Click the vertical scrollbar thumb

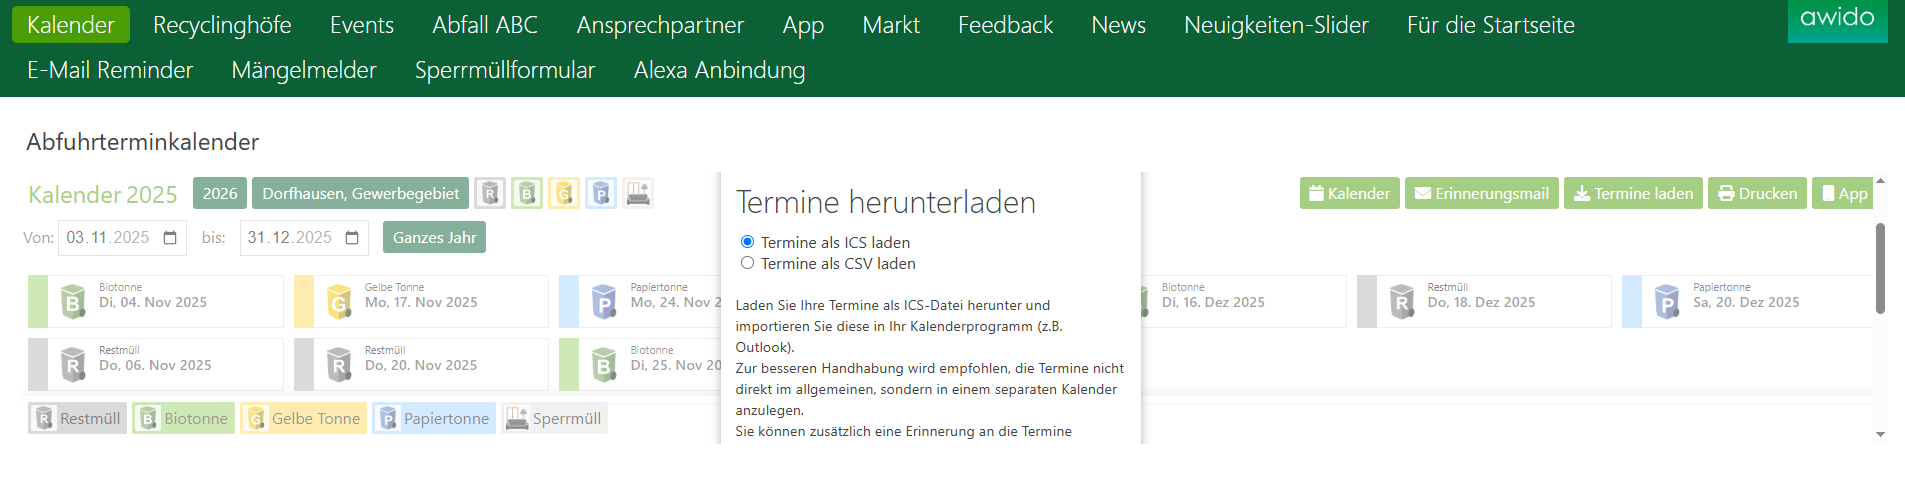1880,268
